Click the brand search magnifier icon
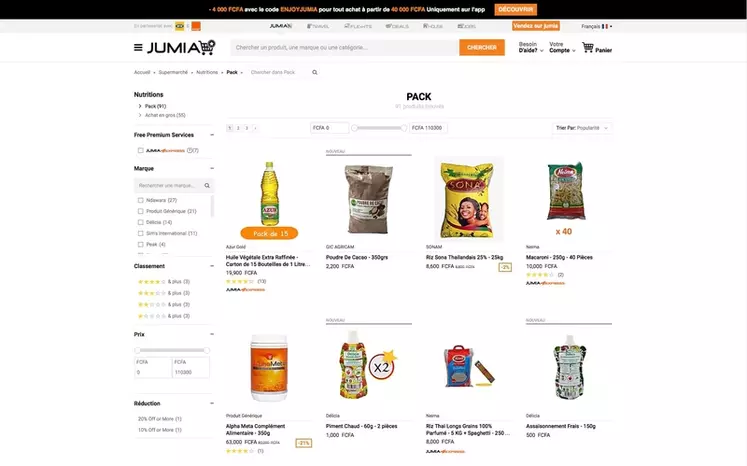 (x=207, y=185)
